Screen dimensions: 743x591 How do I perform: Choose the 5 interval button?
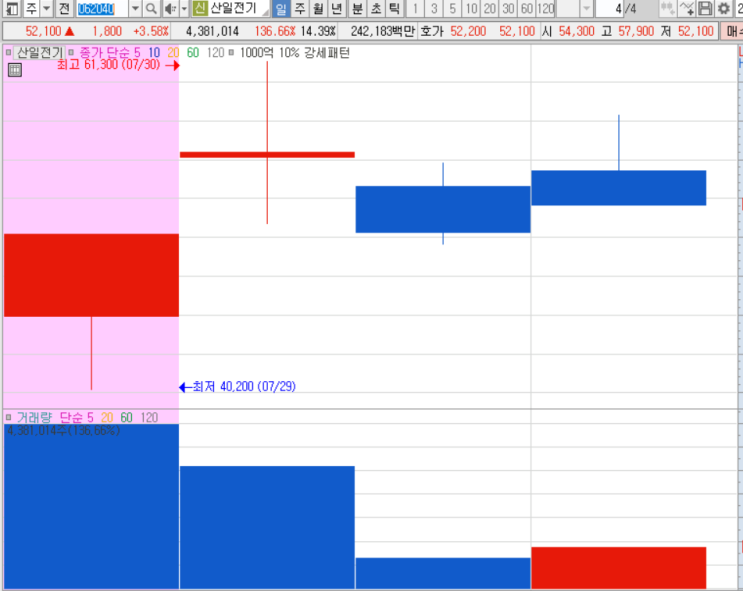453,9
